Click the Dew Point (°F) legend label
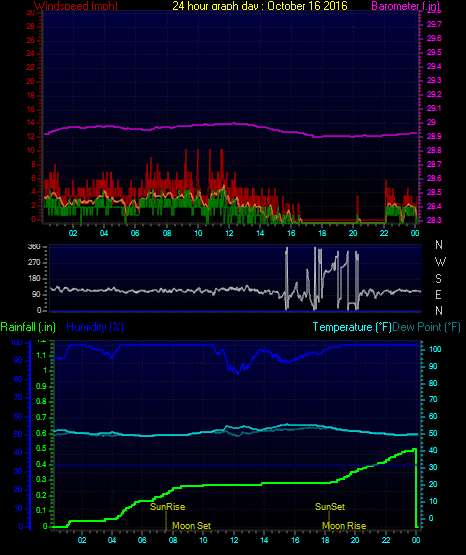This screenshot has width=466, height=555. coord(426,327)
